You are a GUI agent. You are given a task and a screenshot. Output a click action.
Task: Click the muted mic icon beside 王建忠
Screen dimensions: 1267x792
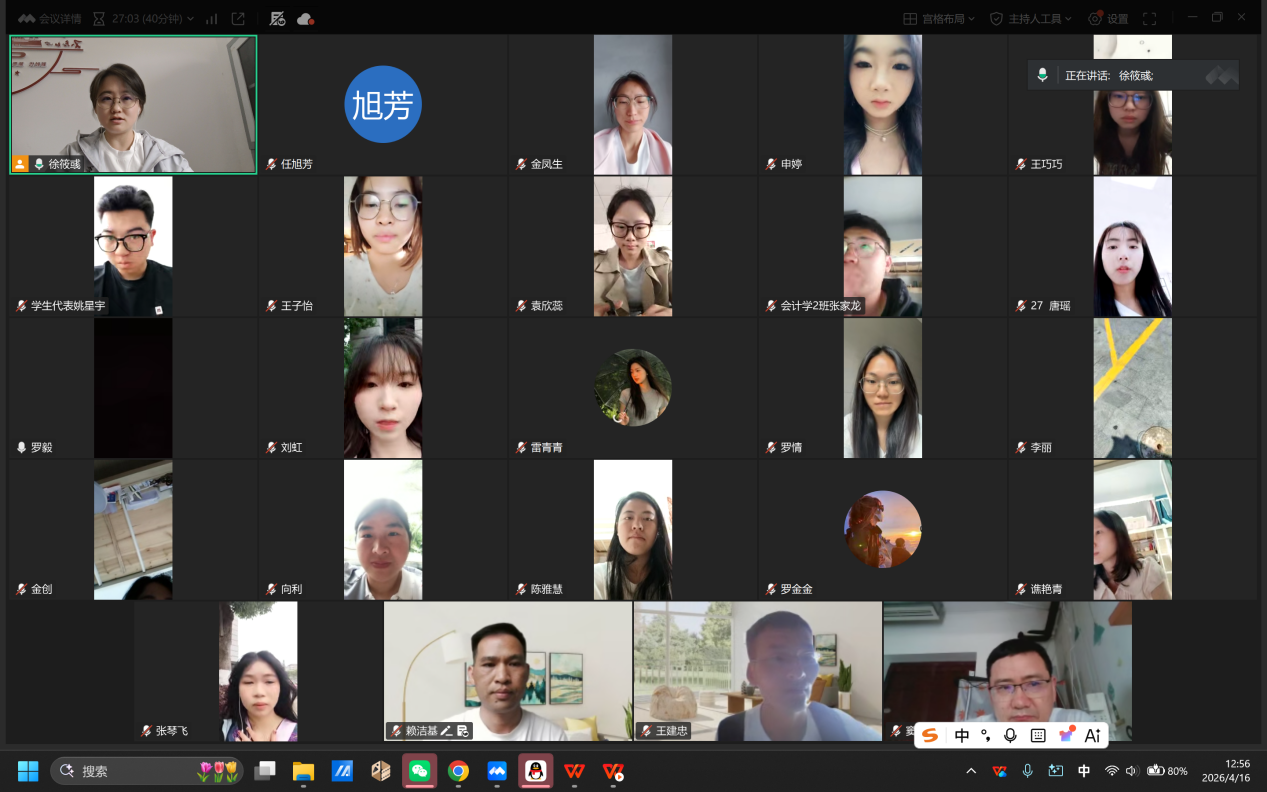646,731
